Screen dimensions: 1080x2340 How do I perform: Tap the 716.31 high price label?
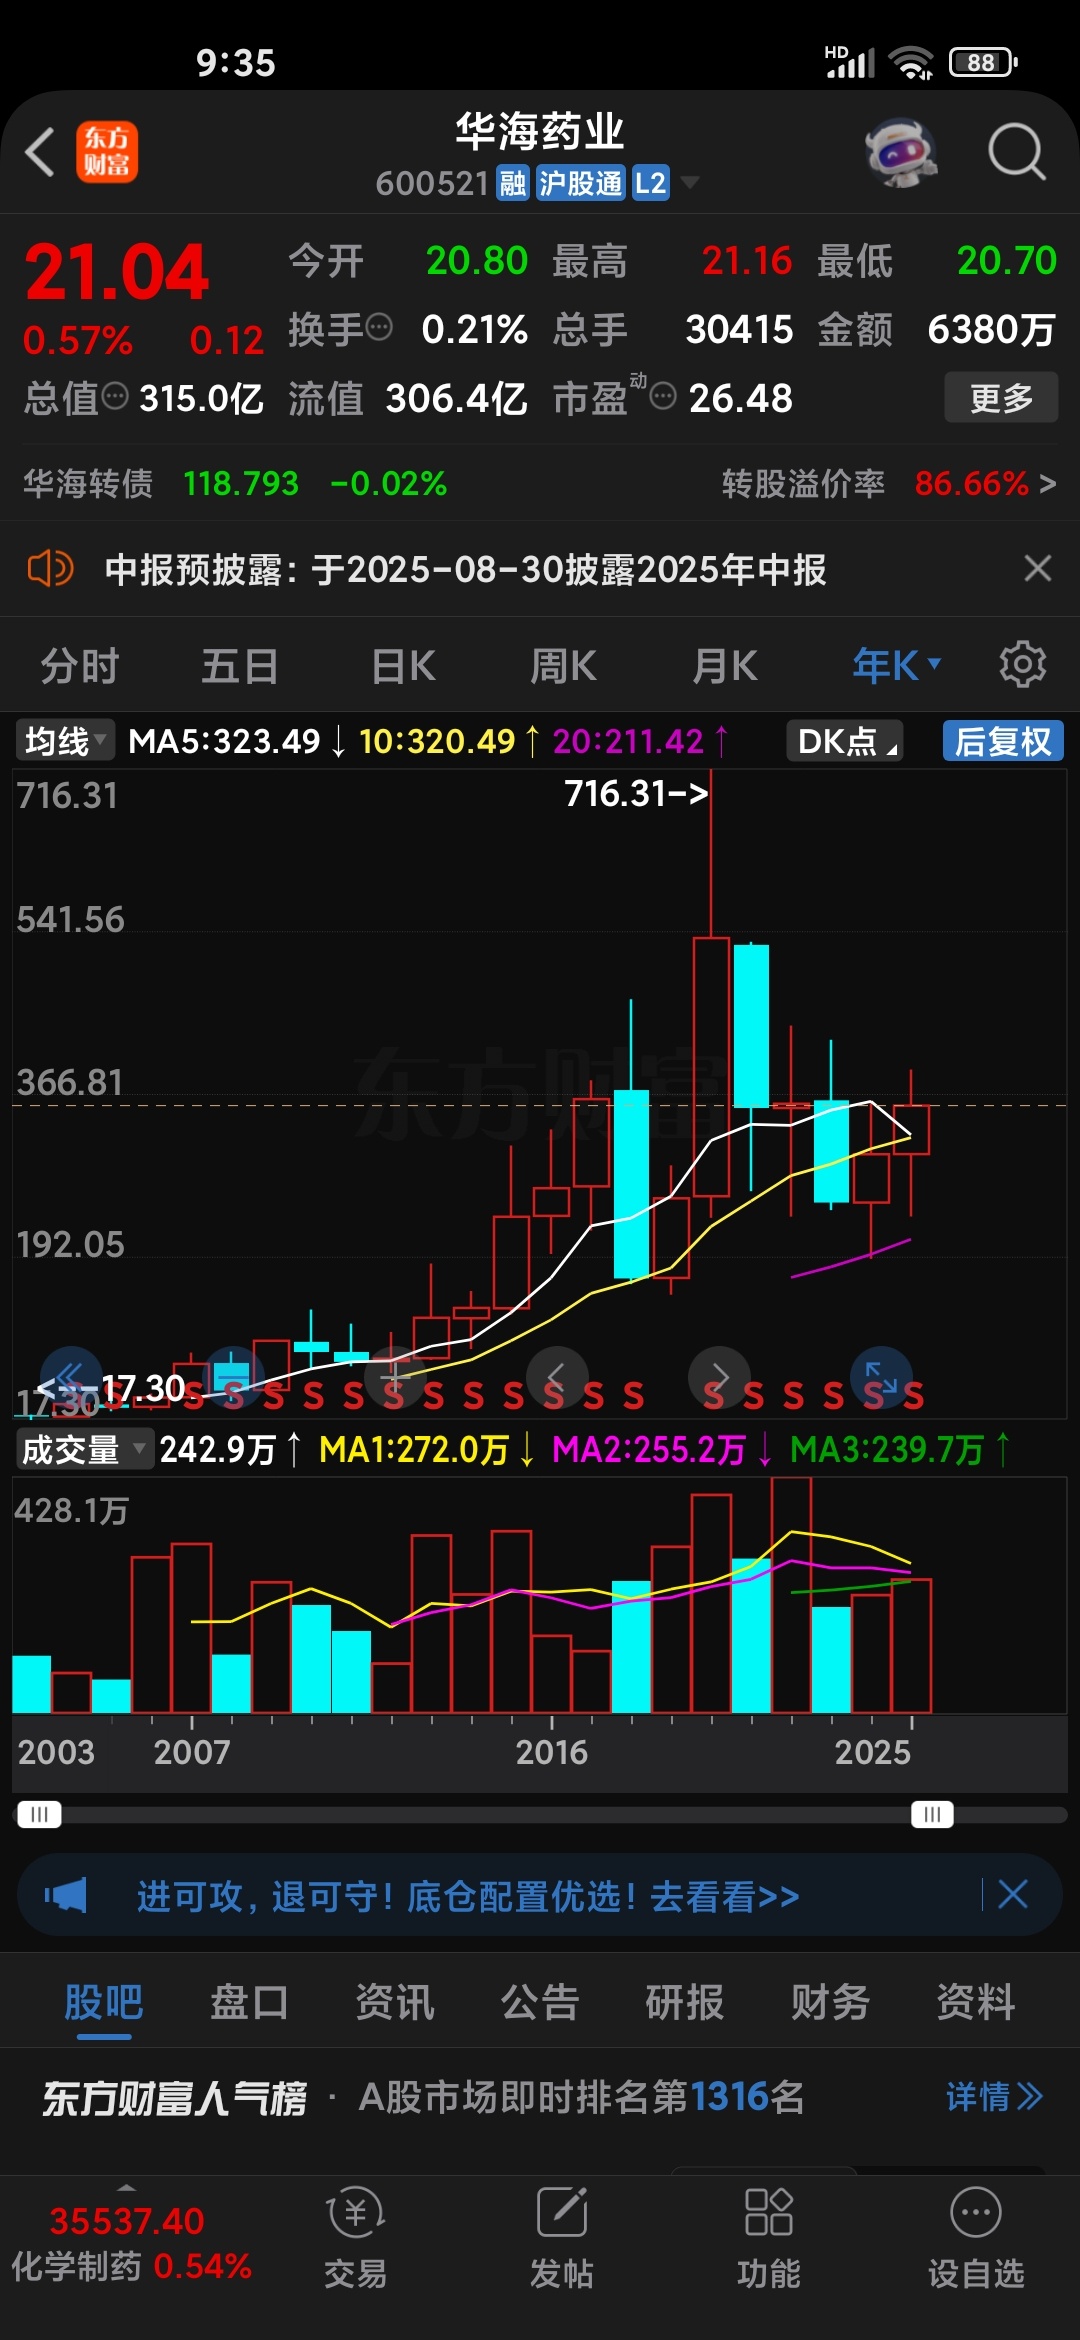click(x=636, y=794)
